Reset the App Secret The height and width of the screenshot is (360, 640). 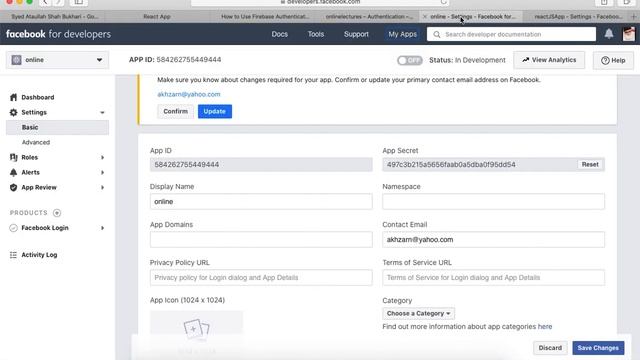(x=590, y=164)
